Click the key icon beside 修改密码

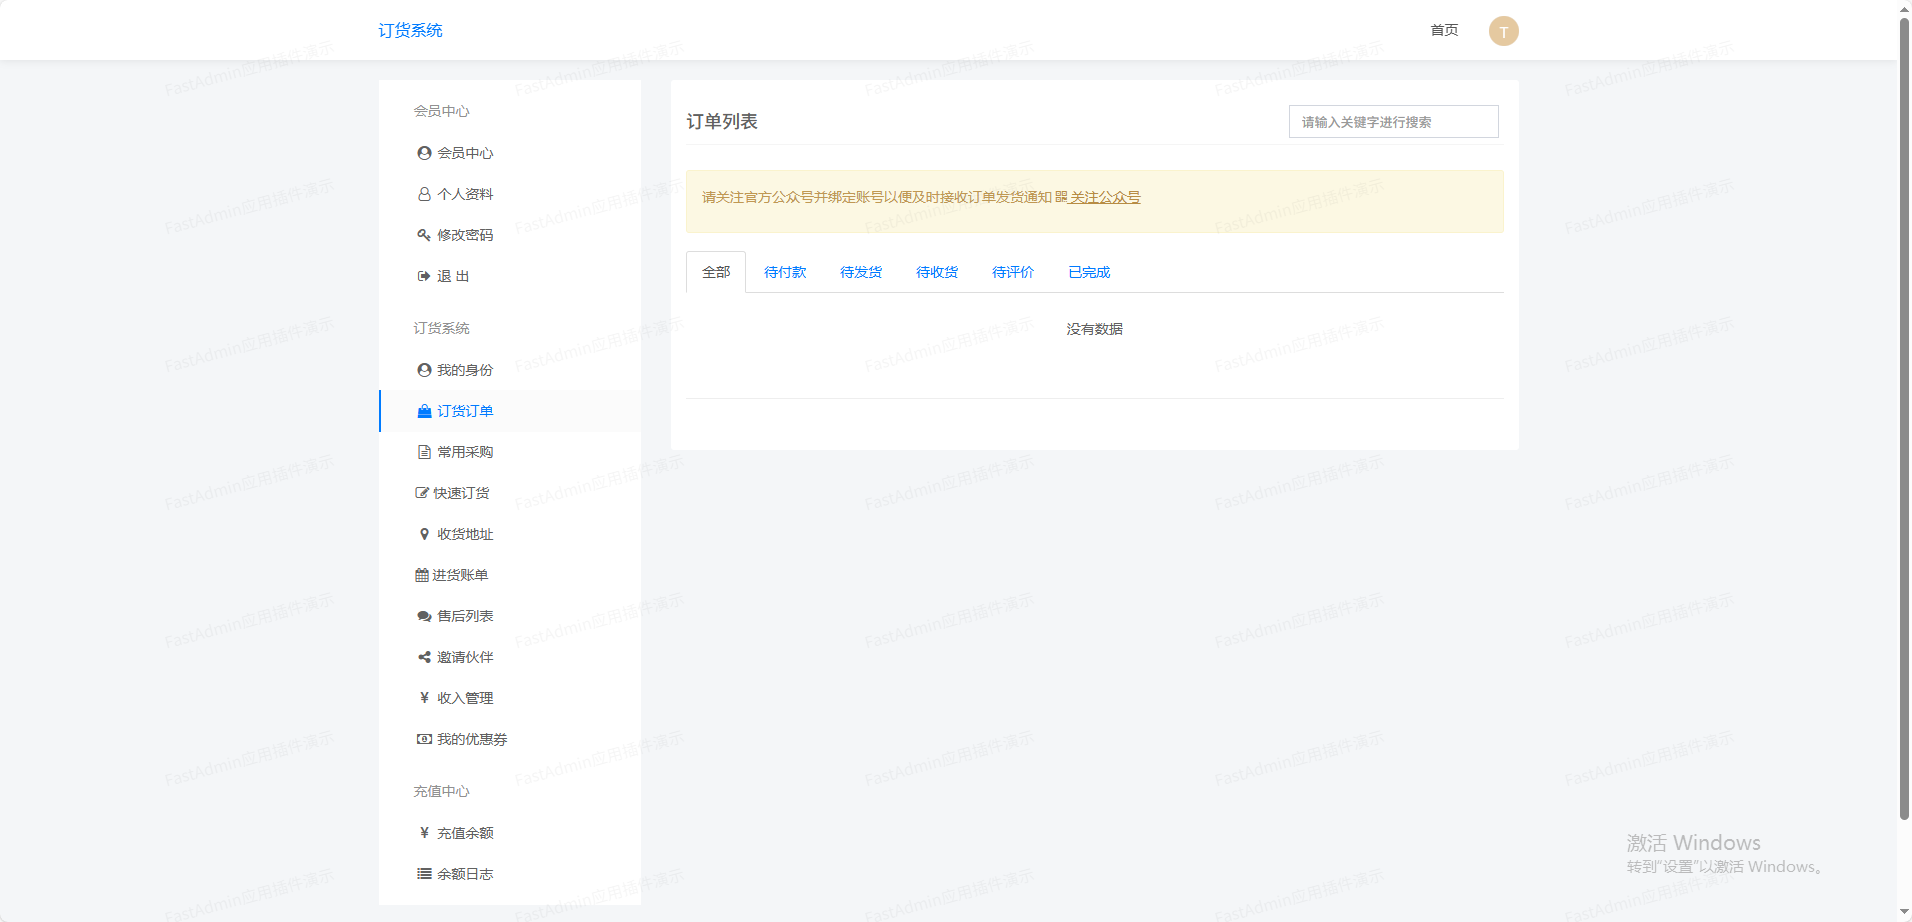pos(424,235)
